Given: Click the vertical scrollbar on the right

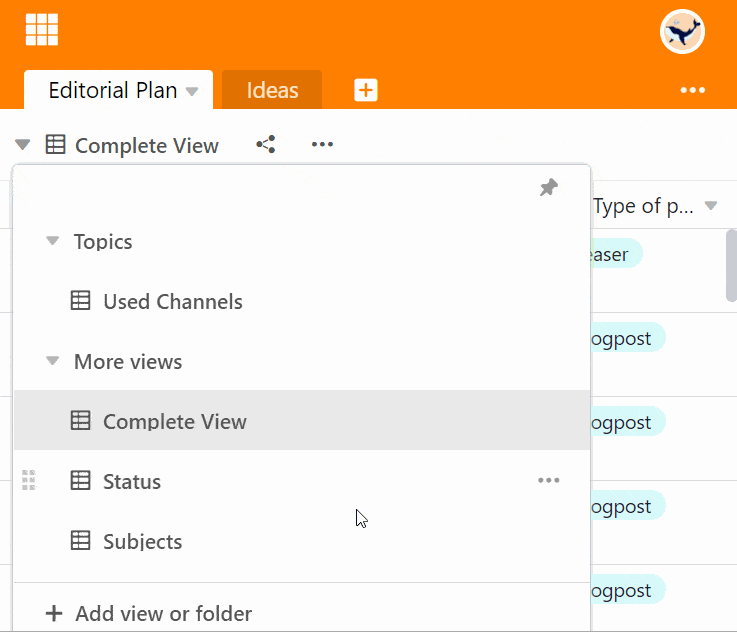Looking at the screenshot, I should coord(731,264).
